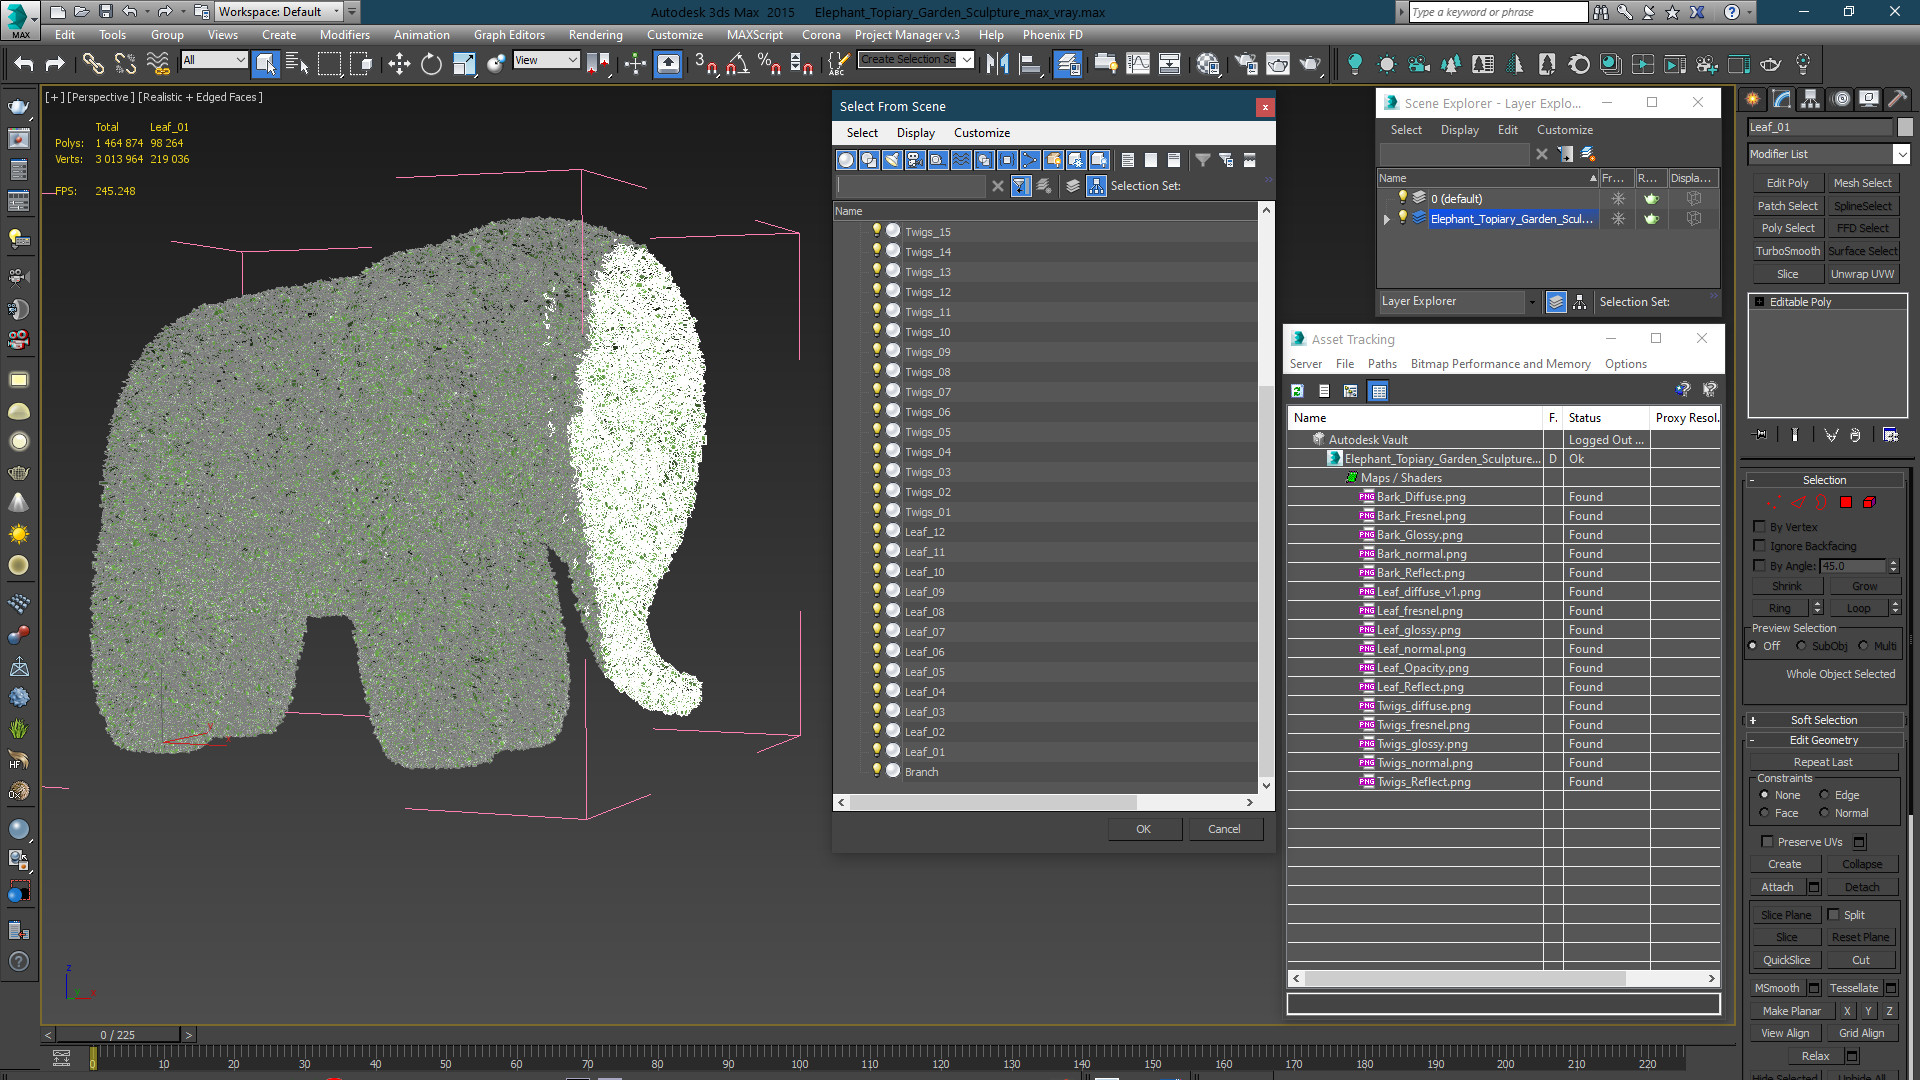Toggle visibility bulb of Leaf_12
The image size is (1920, 1080).
pyautogui.click(x=877, y=531)
